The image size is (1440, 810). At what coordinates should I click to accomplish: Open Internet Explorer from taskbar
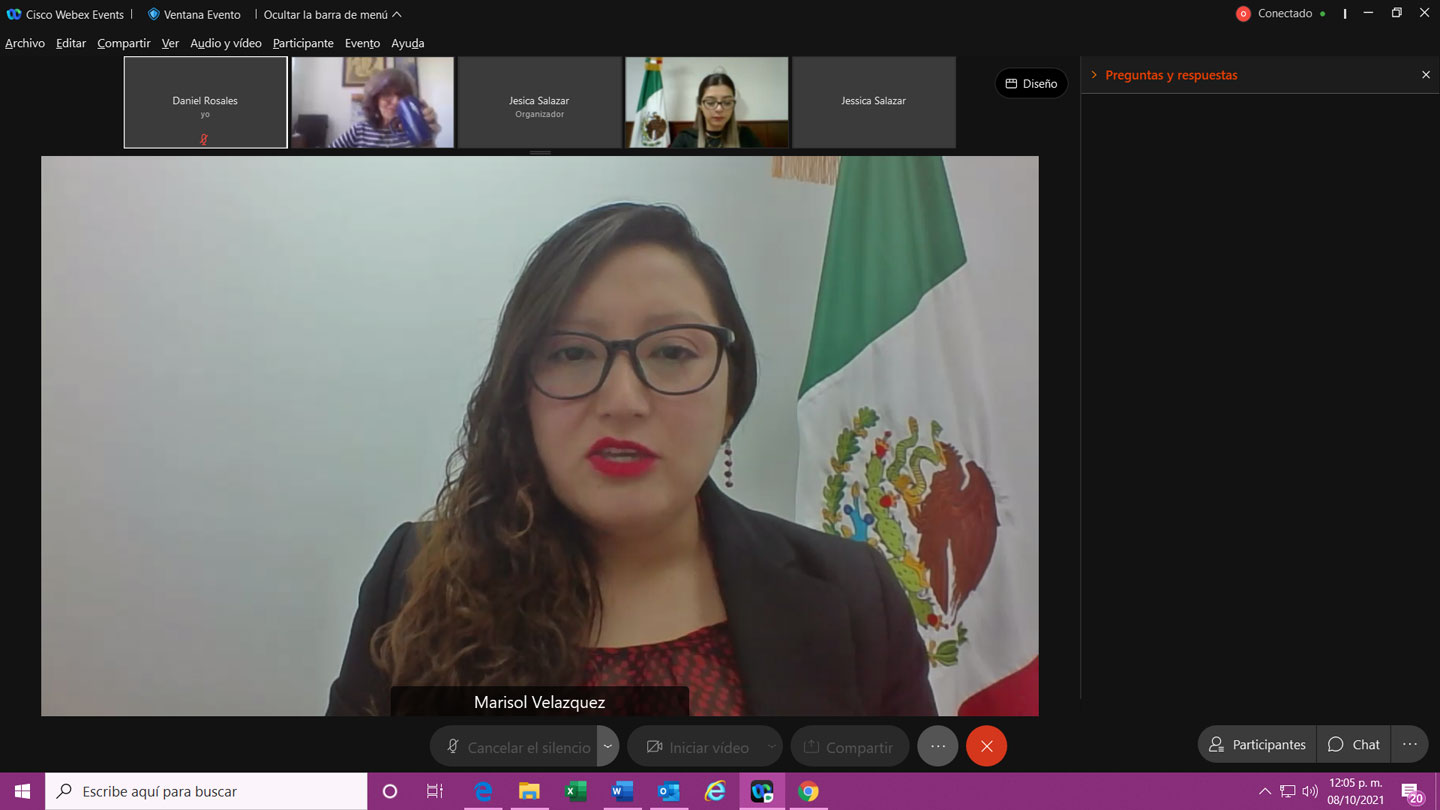pyautogui.click(x=715, y=791)
